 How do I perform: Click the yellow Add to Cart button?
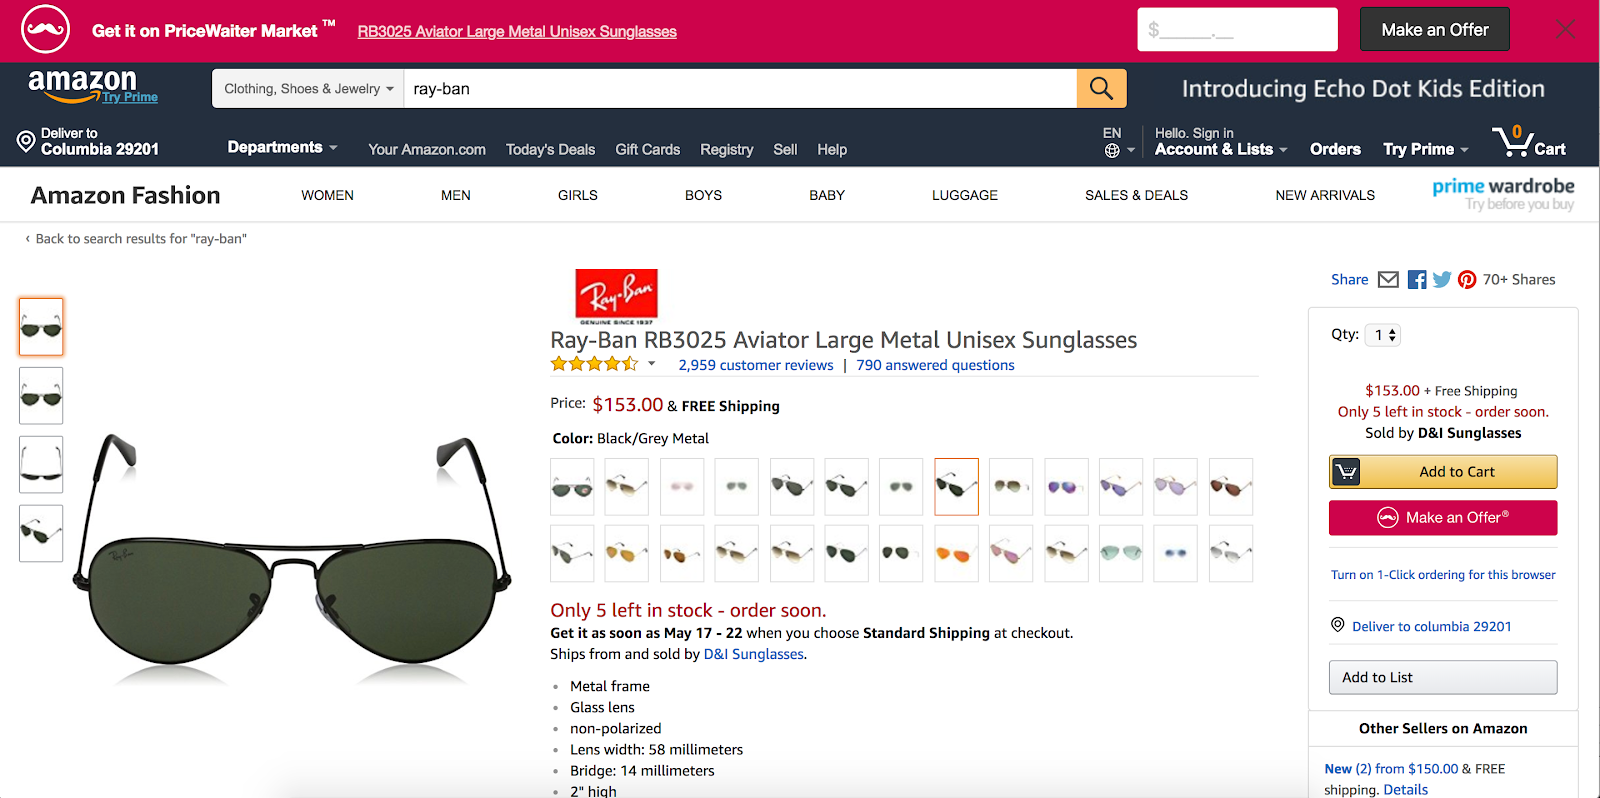tap(1443, 472)
